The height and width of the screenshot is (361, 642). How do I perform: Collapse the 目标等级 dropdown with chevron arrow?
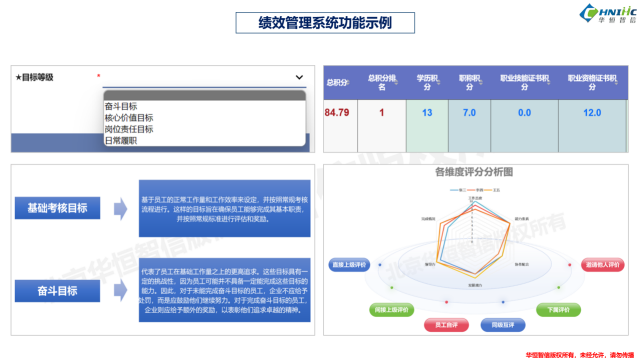click(299, 77)
